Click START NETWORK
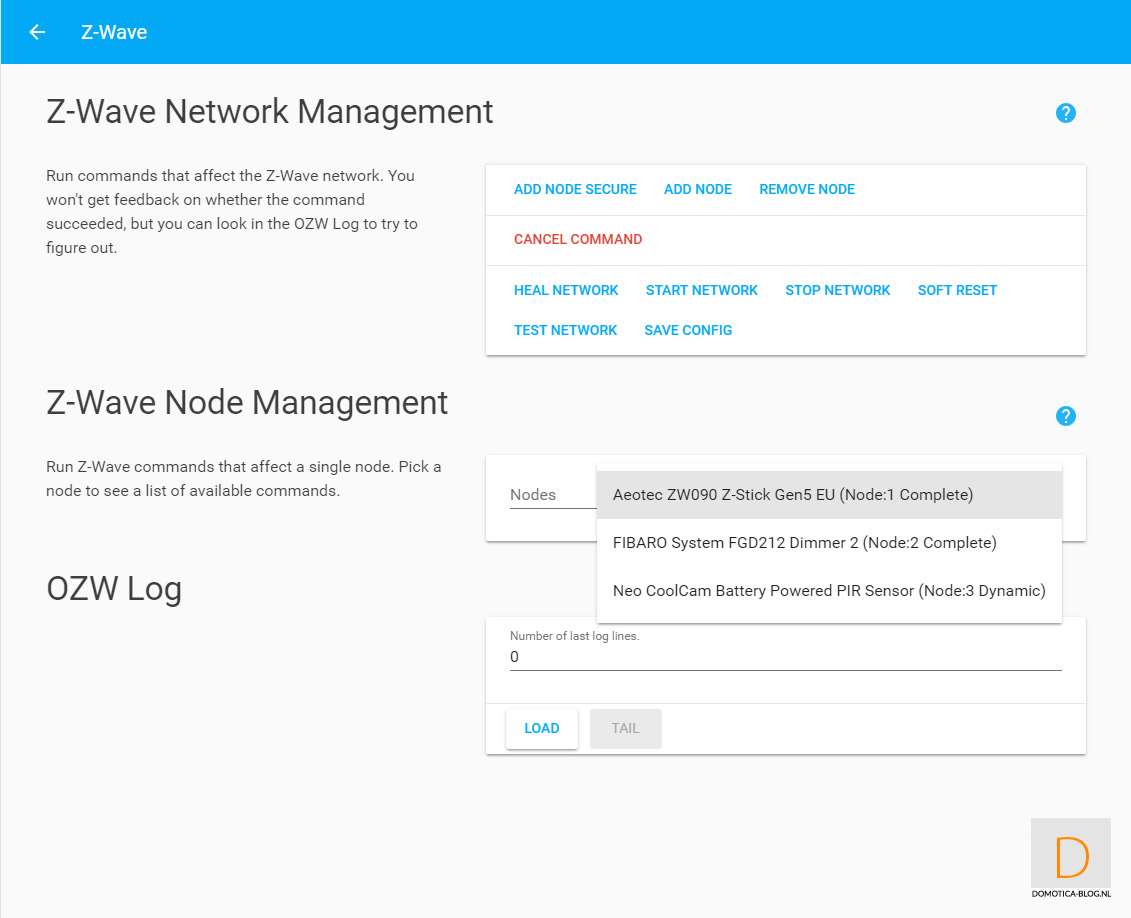Image resolution: width=1131 pixels, height=918 pixels. 702,290
